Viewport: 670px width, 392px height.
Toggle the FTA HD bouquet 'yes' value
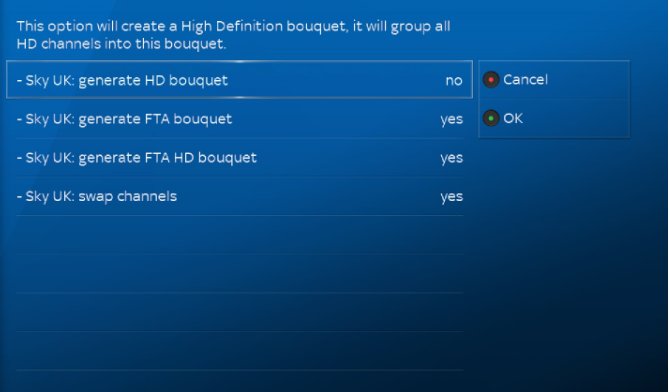(452, 158)
